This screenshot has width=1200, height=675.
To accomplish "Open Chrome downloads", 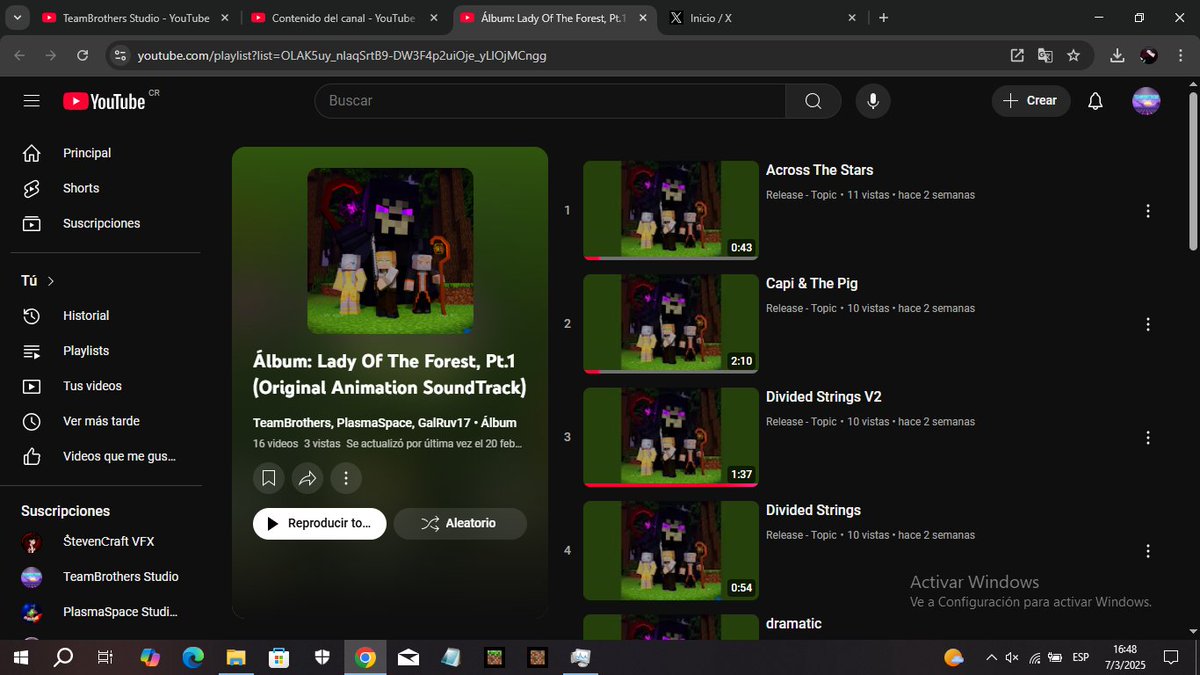I will point(1118,56).
